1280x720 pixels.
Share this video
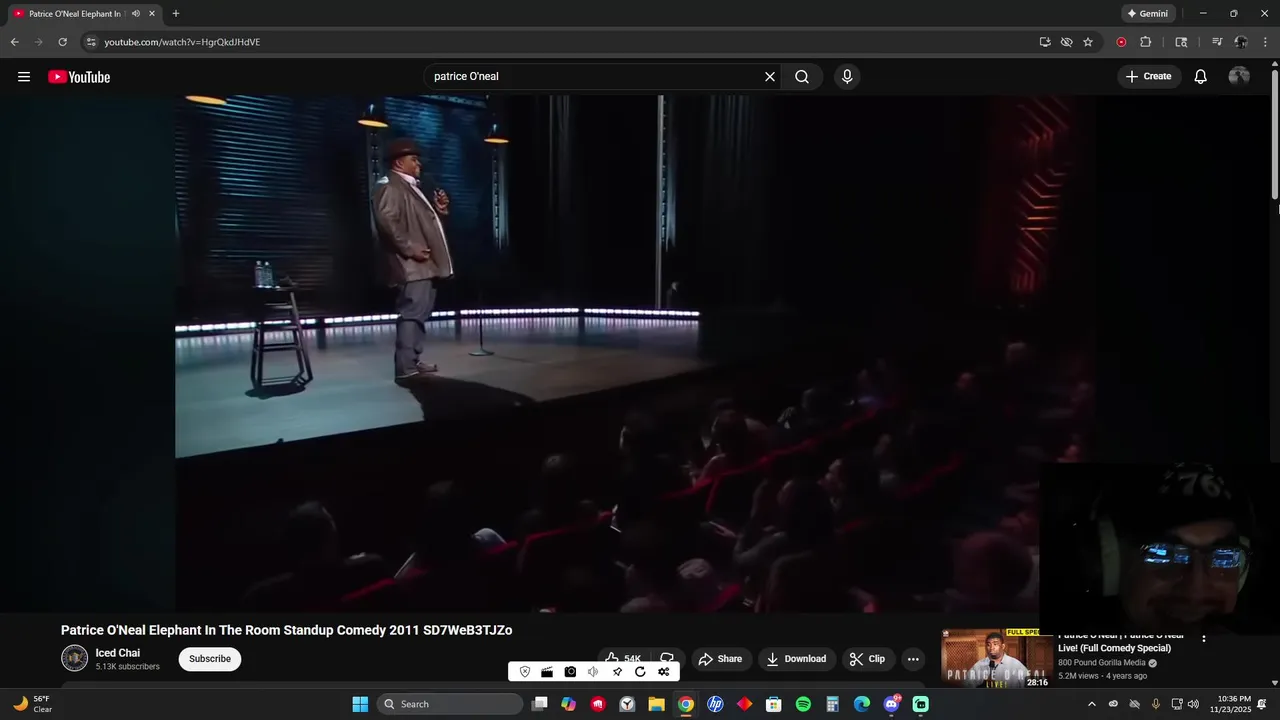click(x=720, y=659)
